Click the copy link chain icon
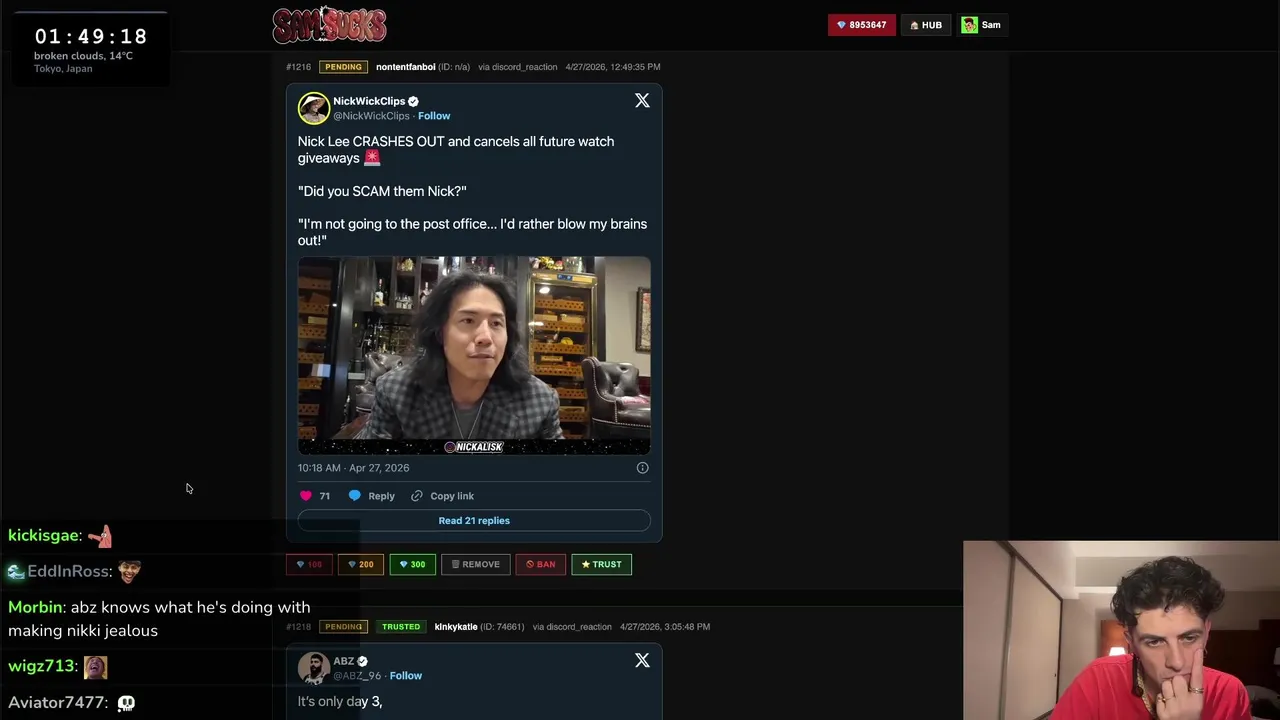 click(417, 496)
